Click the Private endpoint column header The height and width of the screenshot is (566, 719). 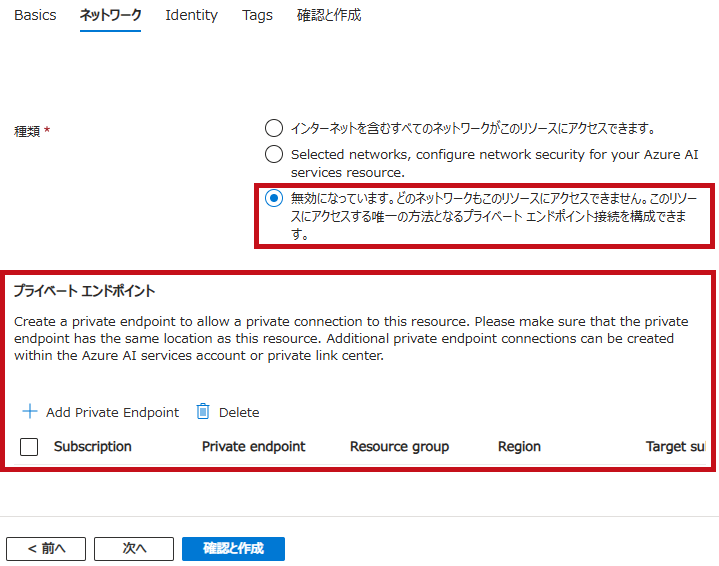click(x=253, y=447)
